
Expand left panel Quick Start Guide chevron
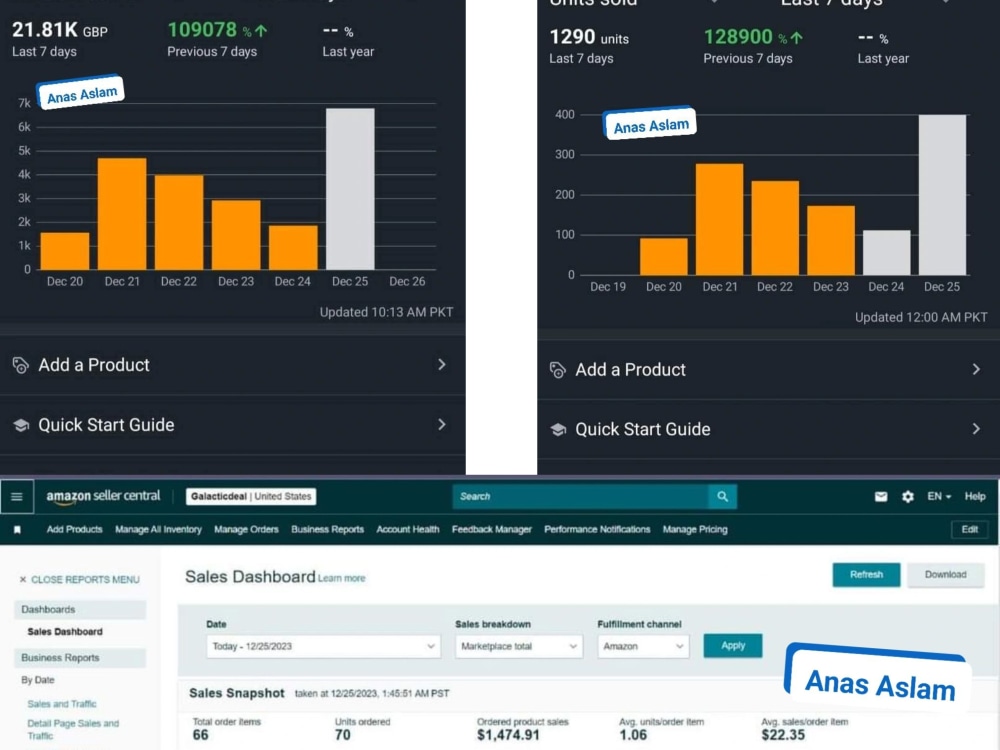click(x=442, y=424)
